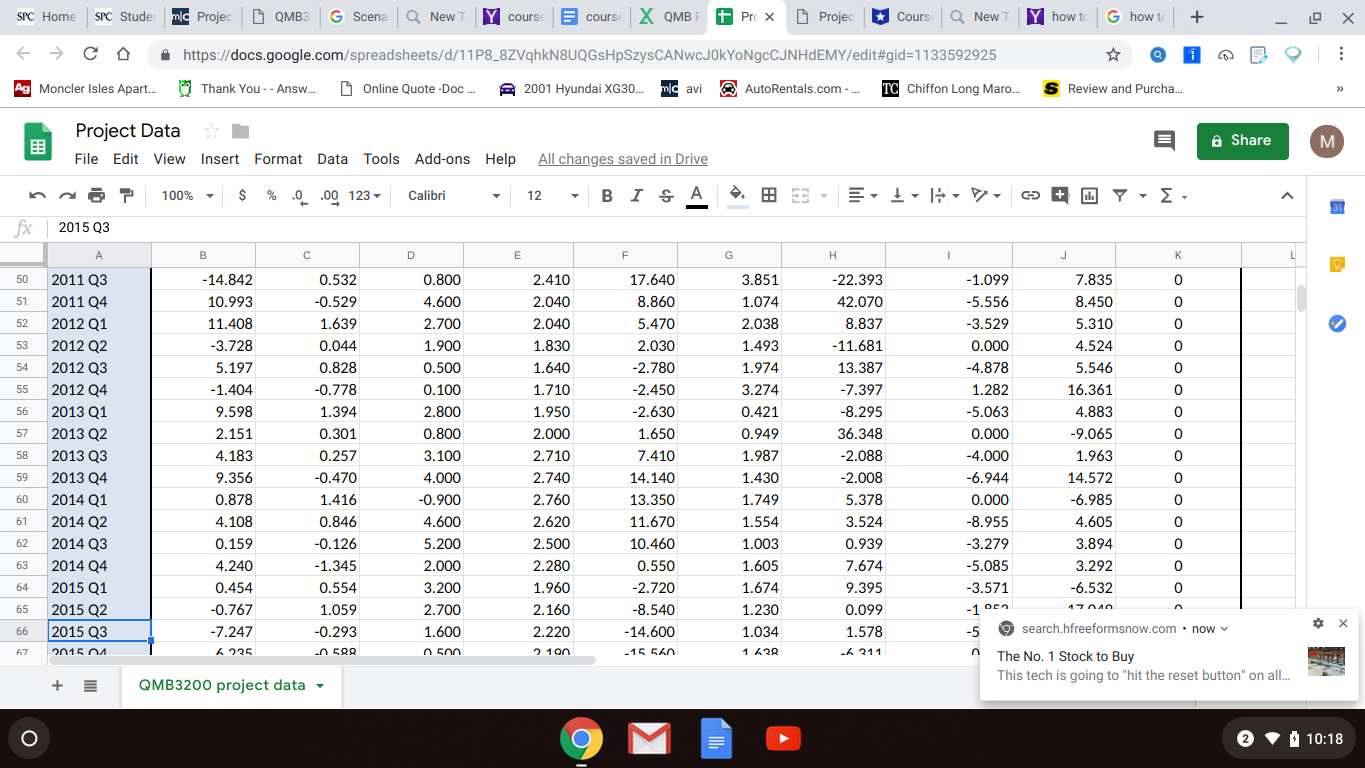
Task: Open the Edit menu
Action: 126,159
